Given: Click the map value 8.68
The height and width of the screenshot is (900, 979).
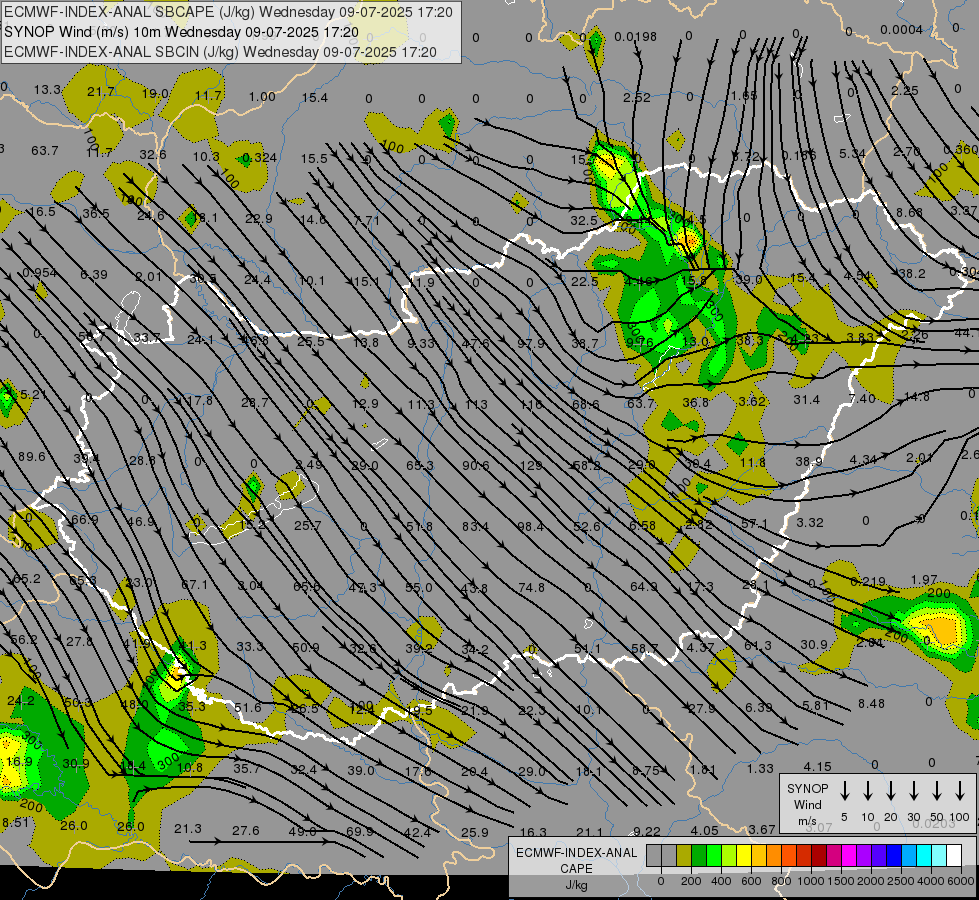Looking at the screenshot, I should tap(909, 212).
